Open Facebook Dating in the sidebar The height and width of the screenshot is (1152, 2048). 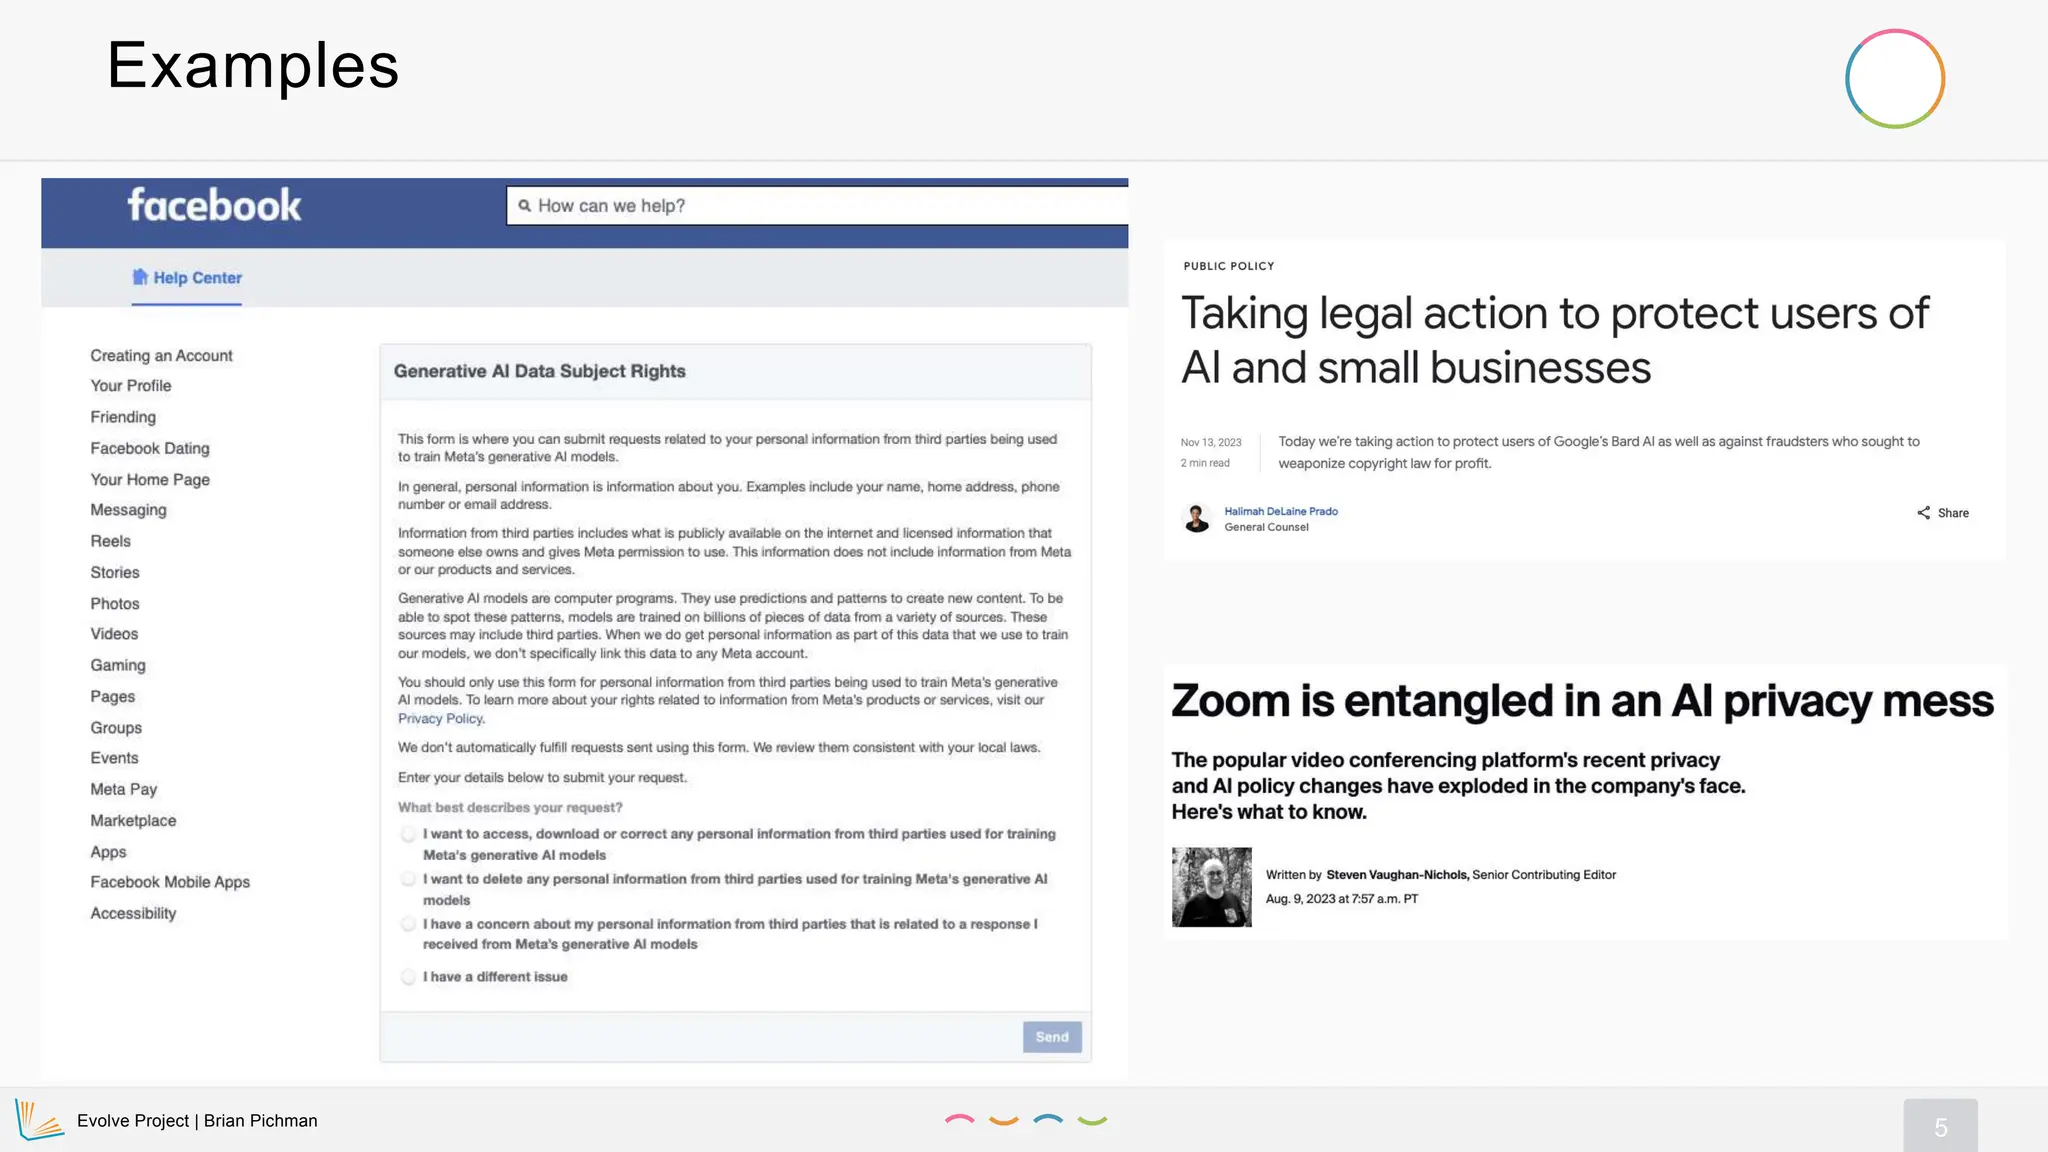tap(150, 448)
